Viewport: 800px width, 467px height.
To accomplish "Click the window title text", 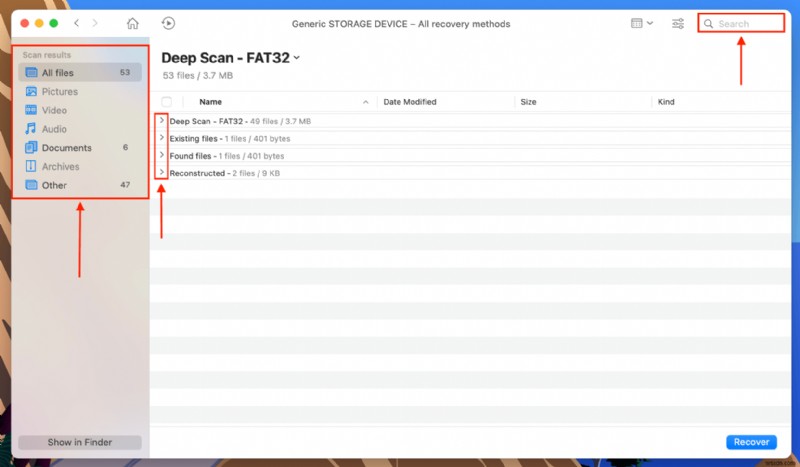I will coord(401,24).
